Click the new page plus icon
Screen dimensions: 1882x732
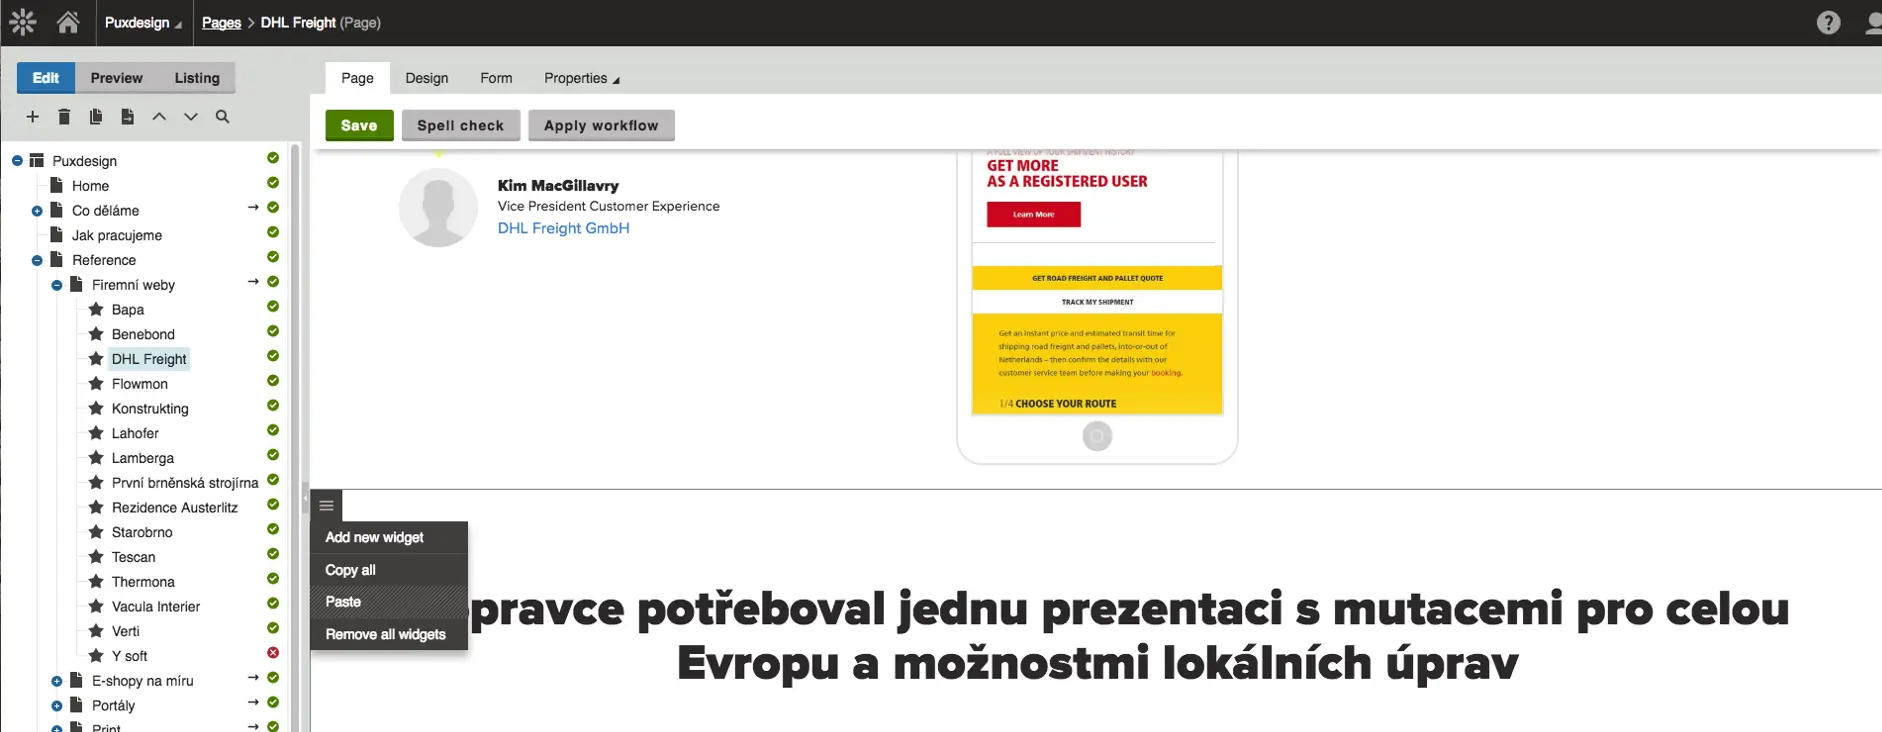(x=33, y=117)
